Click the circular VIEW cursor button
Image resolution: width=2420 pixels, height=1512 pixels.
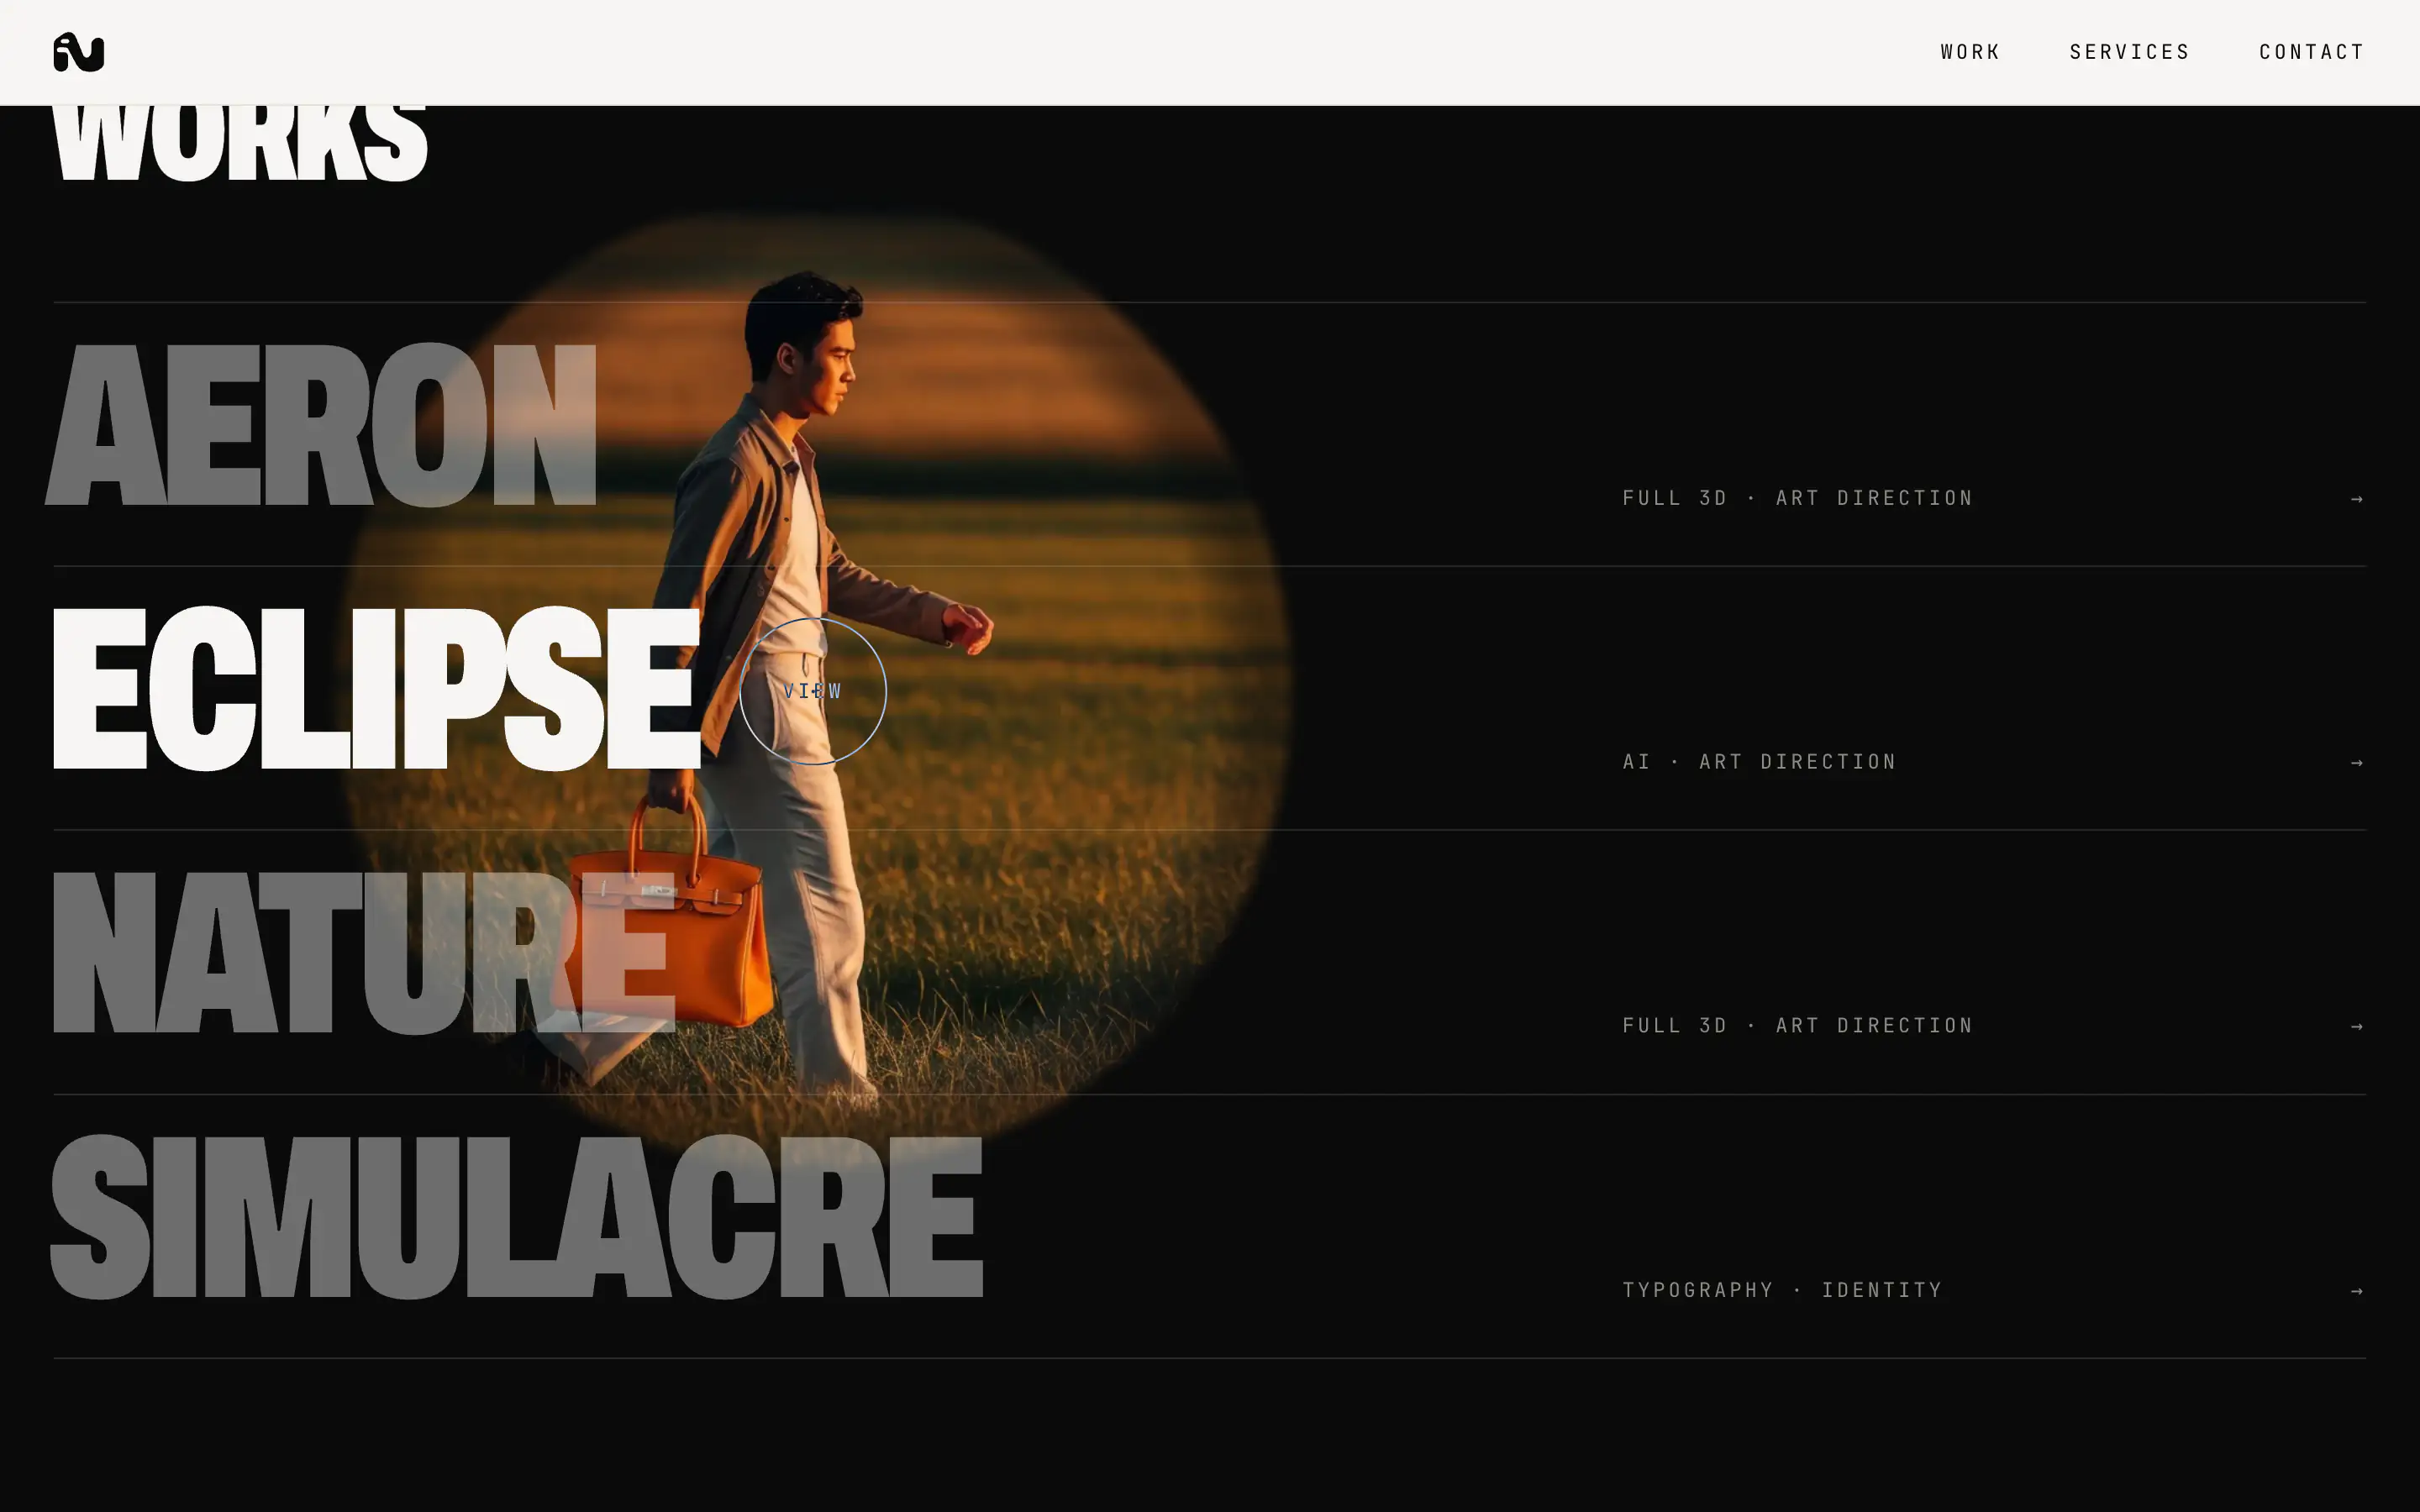coord(813,691)
